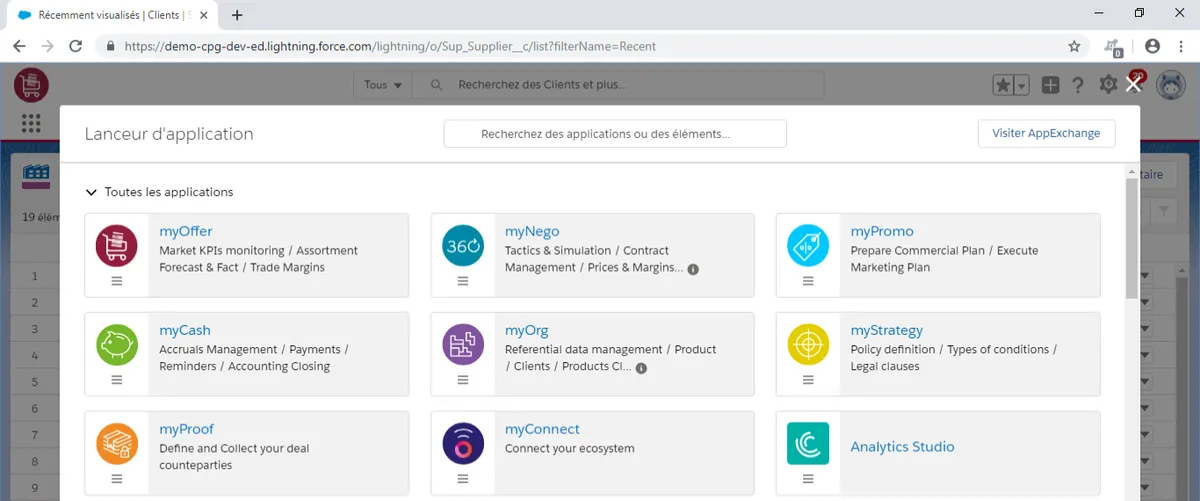Open the myStrategy target icon

point(808,345)
